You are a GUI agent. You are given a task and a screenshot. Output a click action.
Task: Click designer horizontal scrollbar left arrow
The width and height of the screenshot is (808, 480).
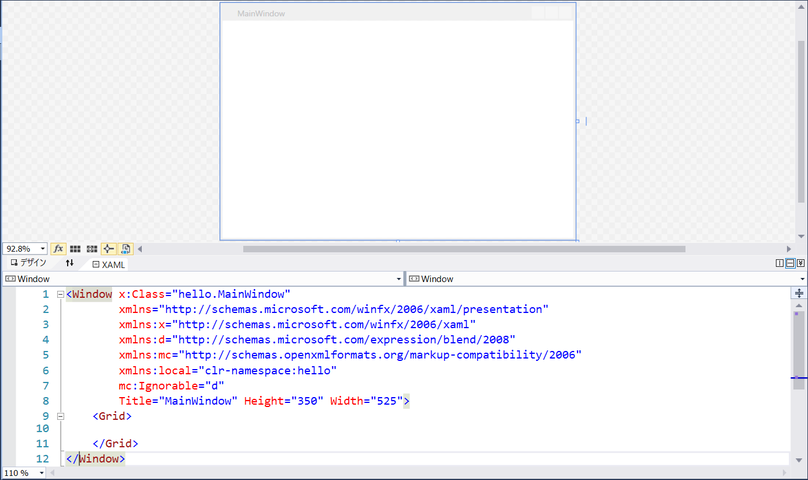point(140,249)
